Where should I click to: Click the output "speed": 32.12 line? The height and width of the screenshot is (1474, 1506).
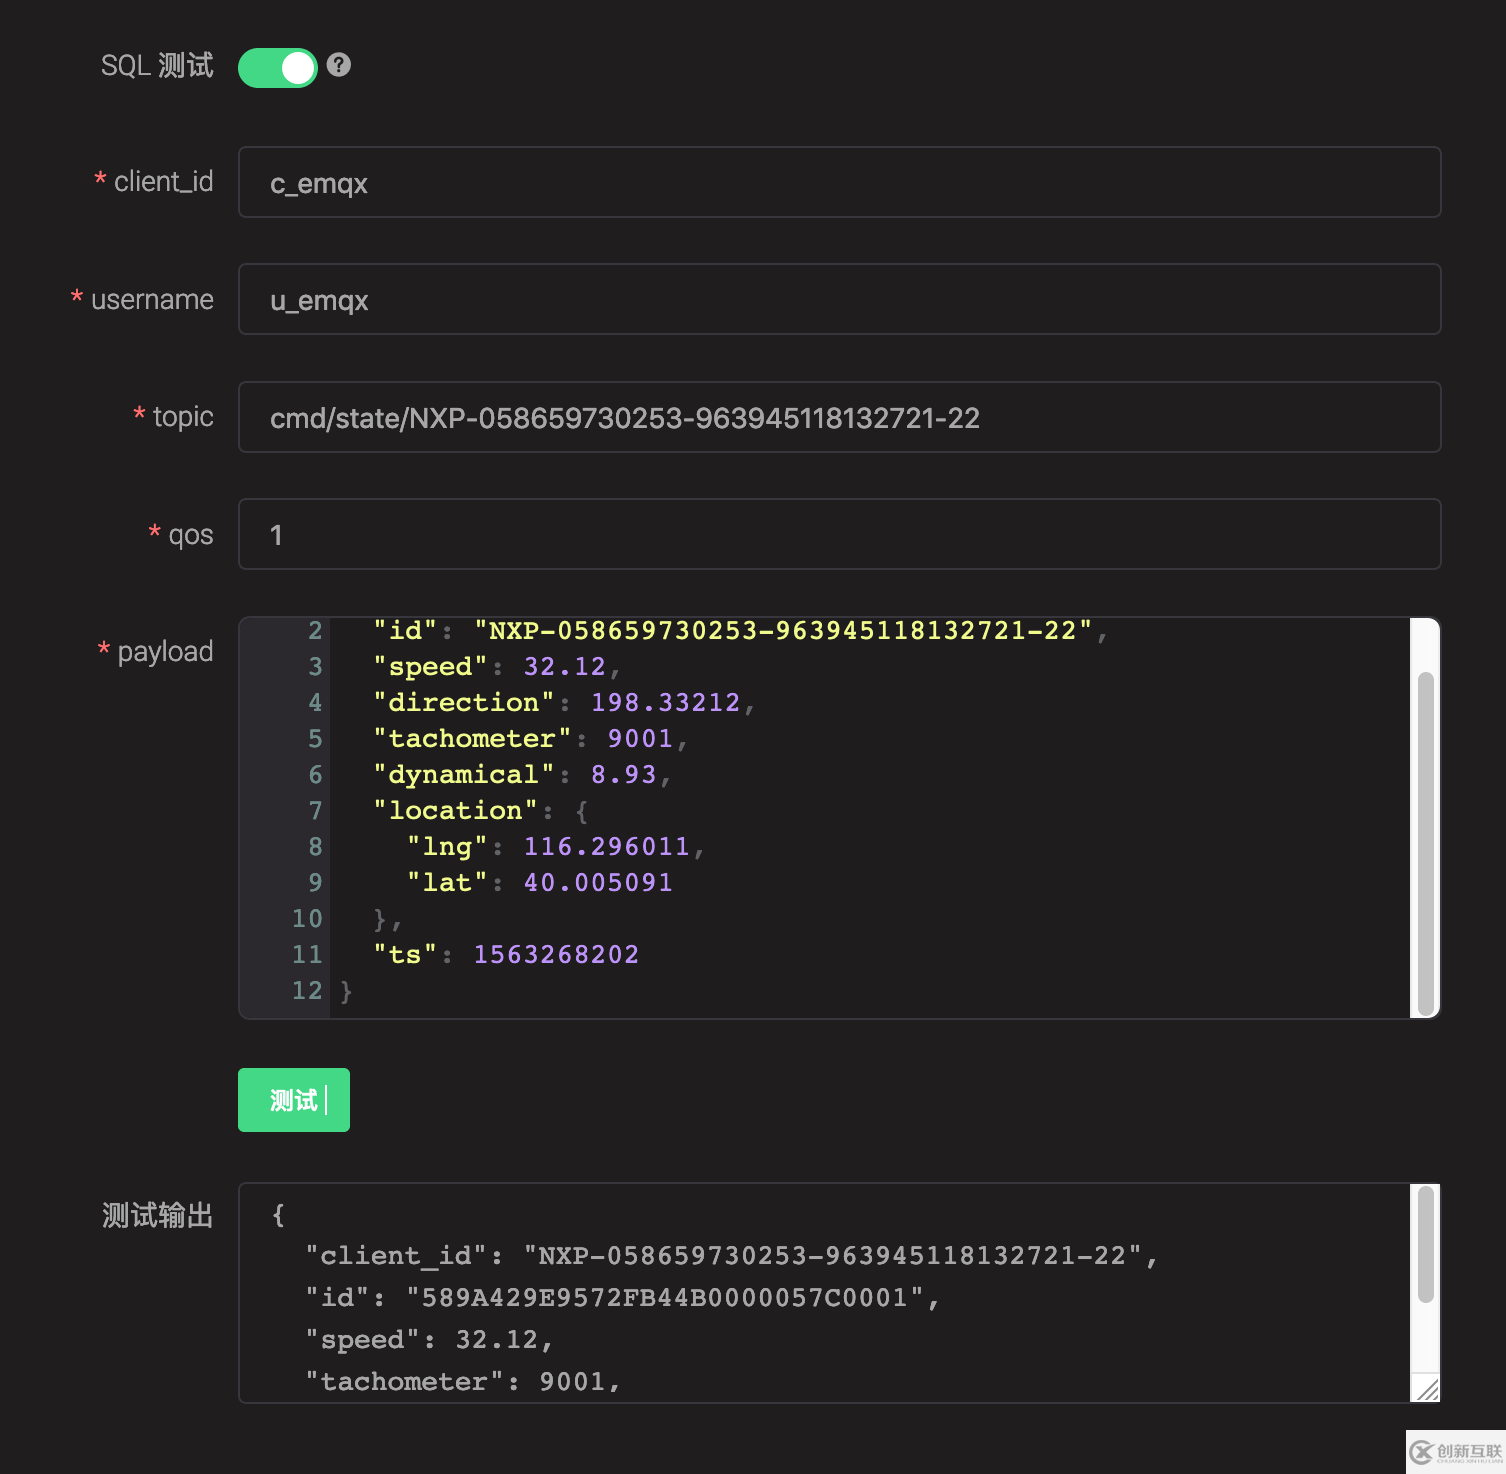(x=429, y=1340)
